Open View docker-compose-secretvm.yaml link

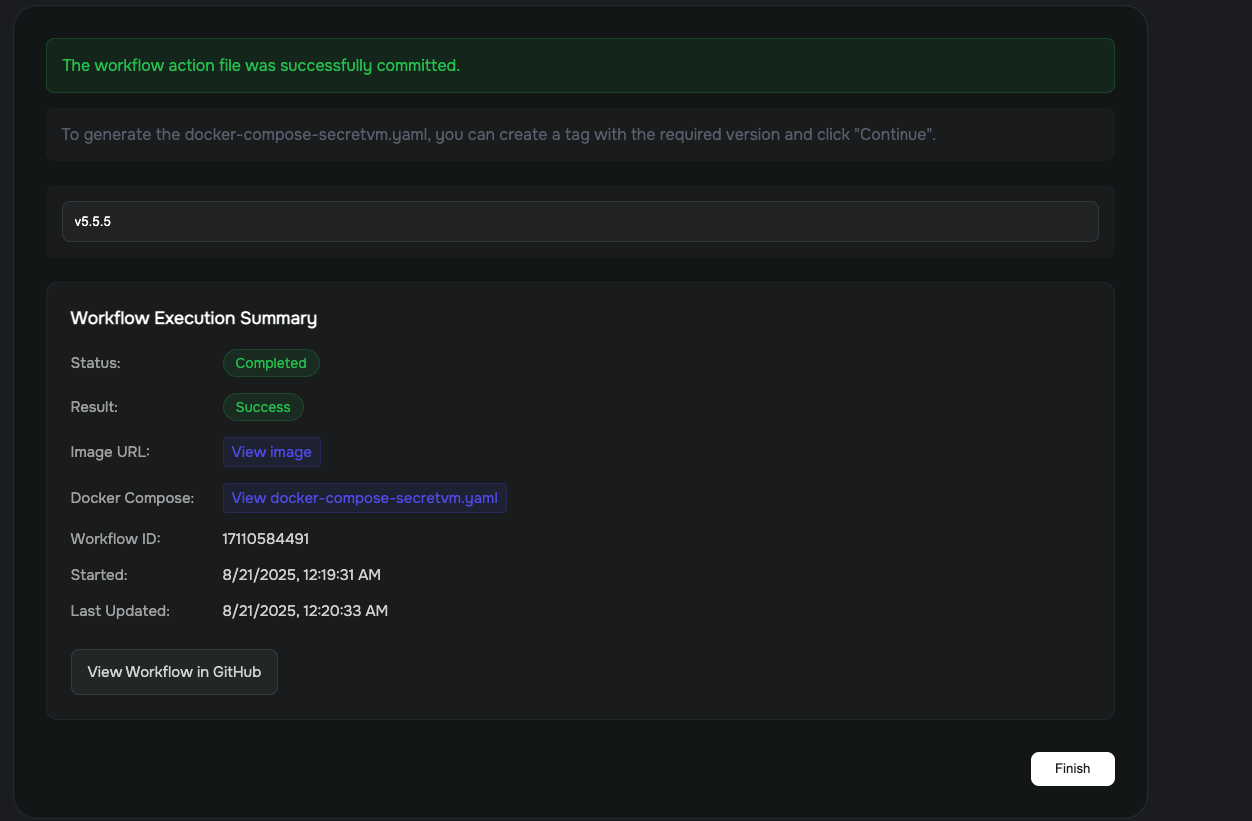click(x=364, y=498)
